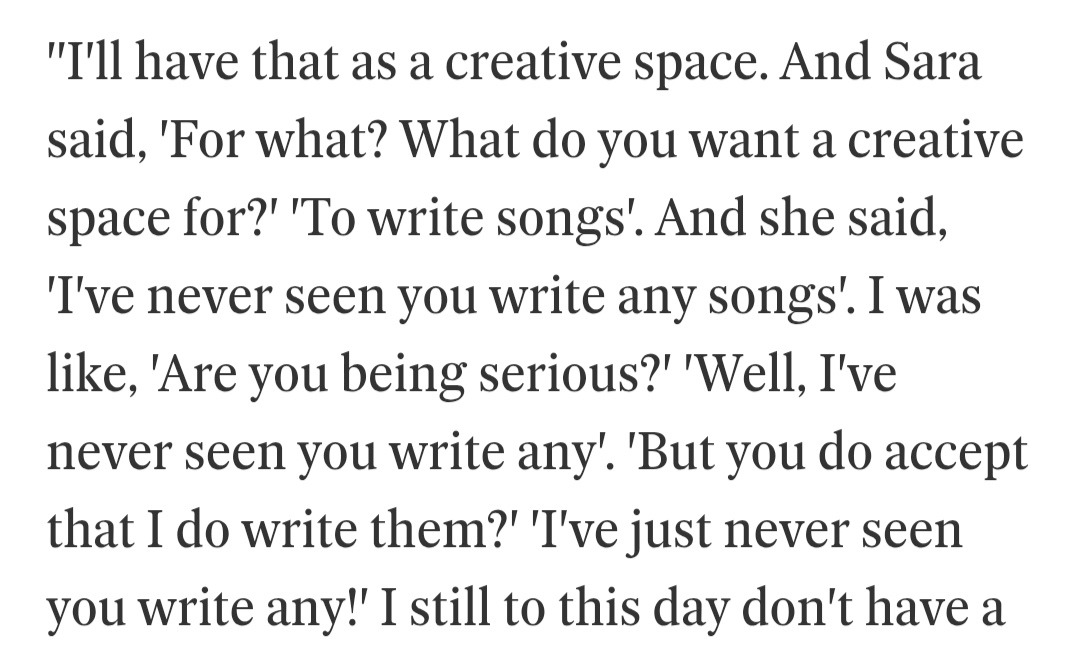Click the opening words 'I'll have'
This screenshot has width=1076, height=649.
click(144, 62)
